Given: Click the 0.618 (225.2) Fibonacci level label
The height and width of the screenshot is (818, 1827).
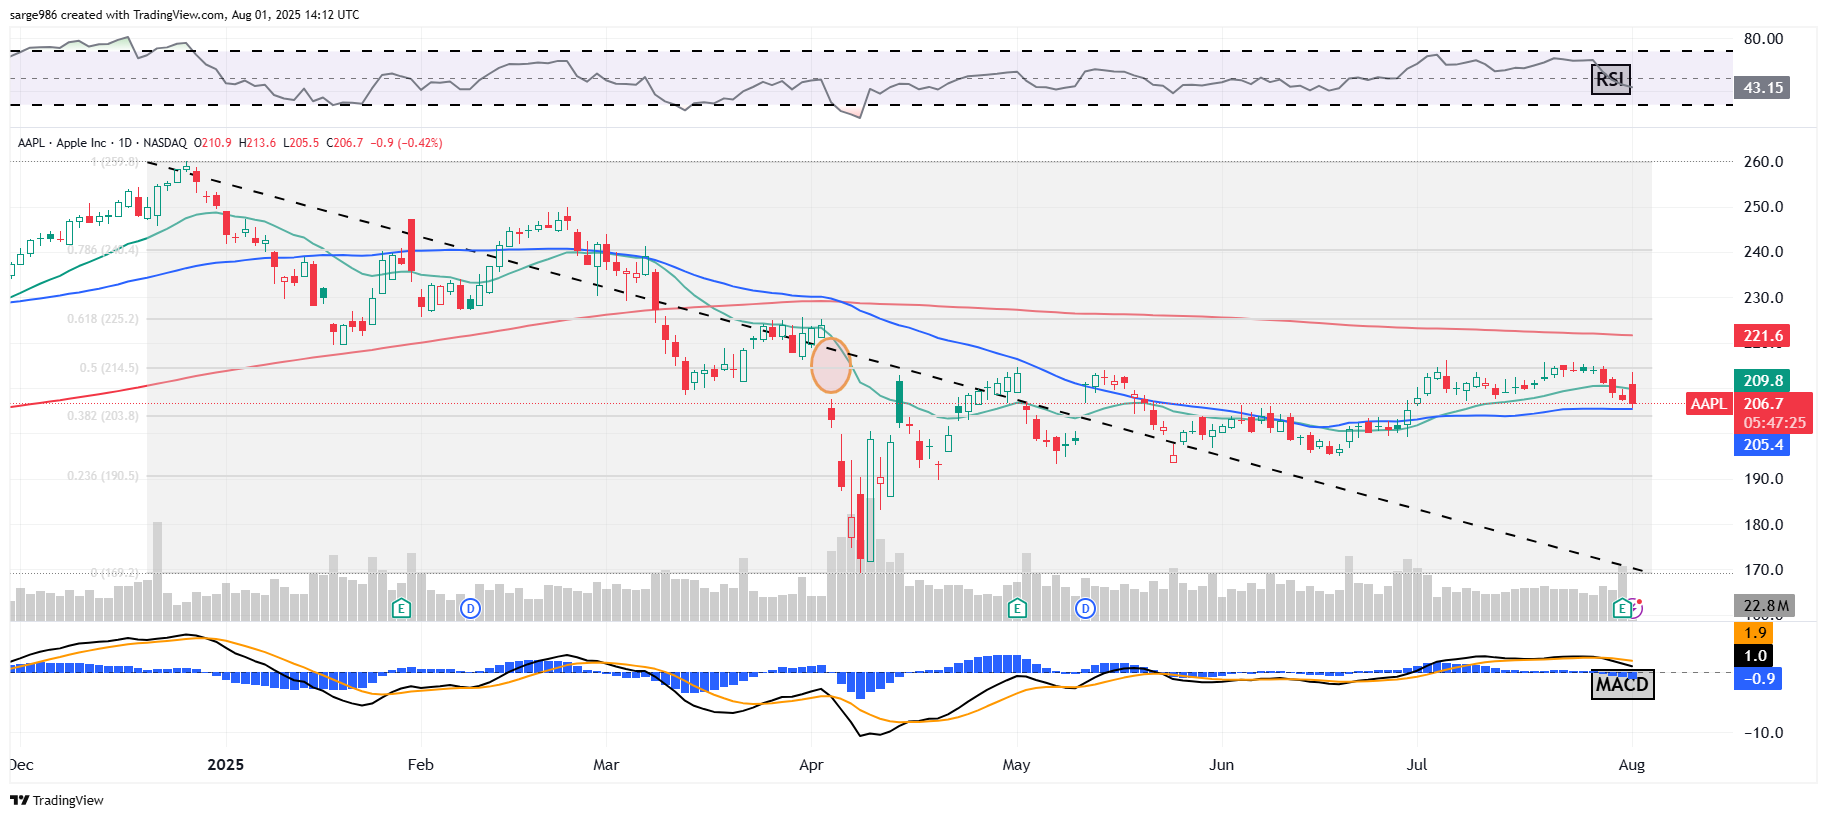Looking at the screenshot, I should [x=103, y=319].
